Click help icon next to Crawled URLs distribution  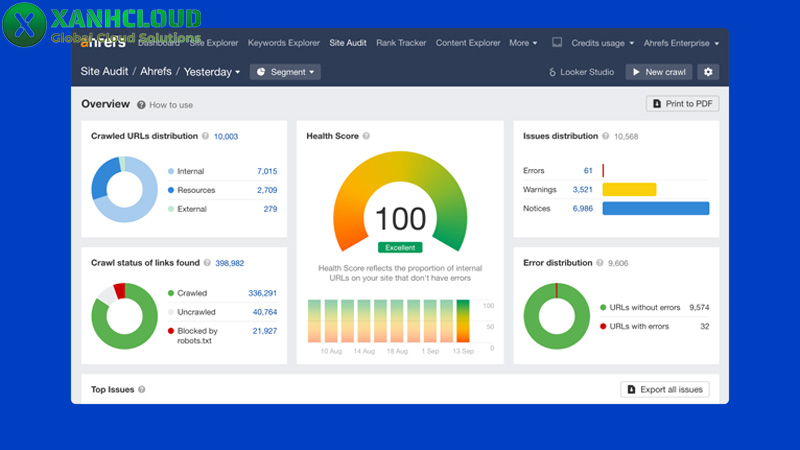tap(205, 136)
